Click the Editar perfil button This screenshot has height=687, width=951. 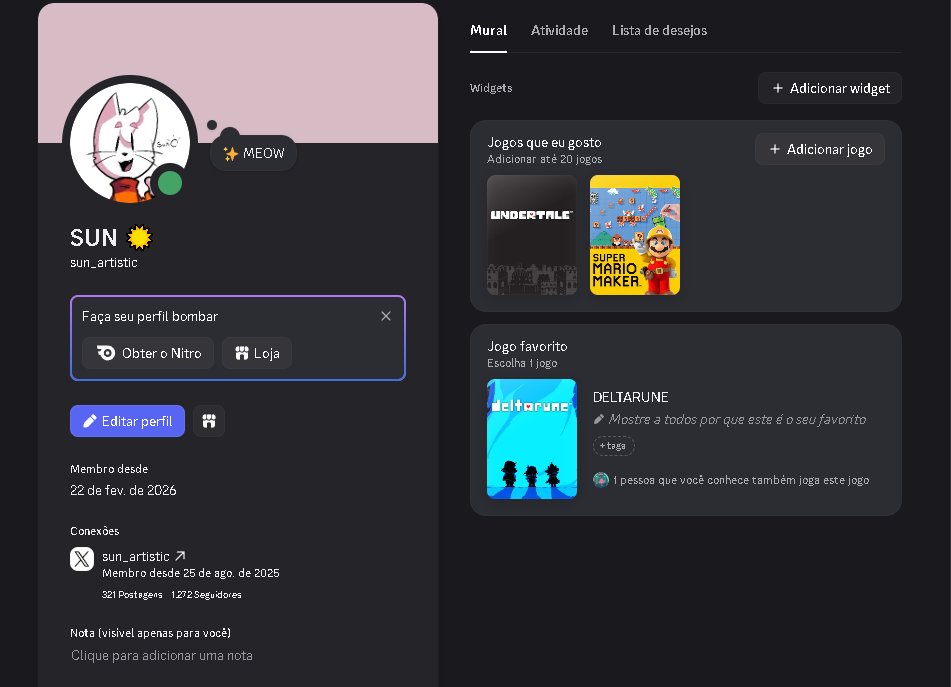(127, 421)
